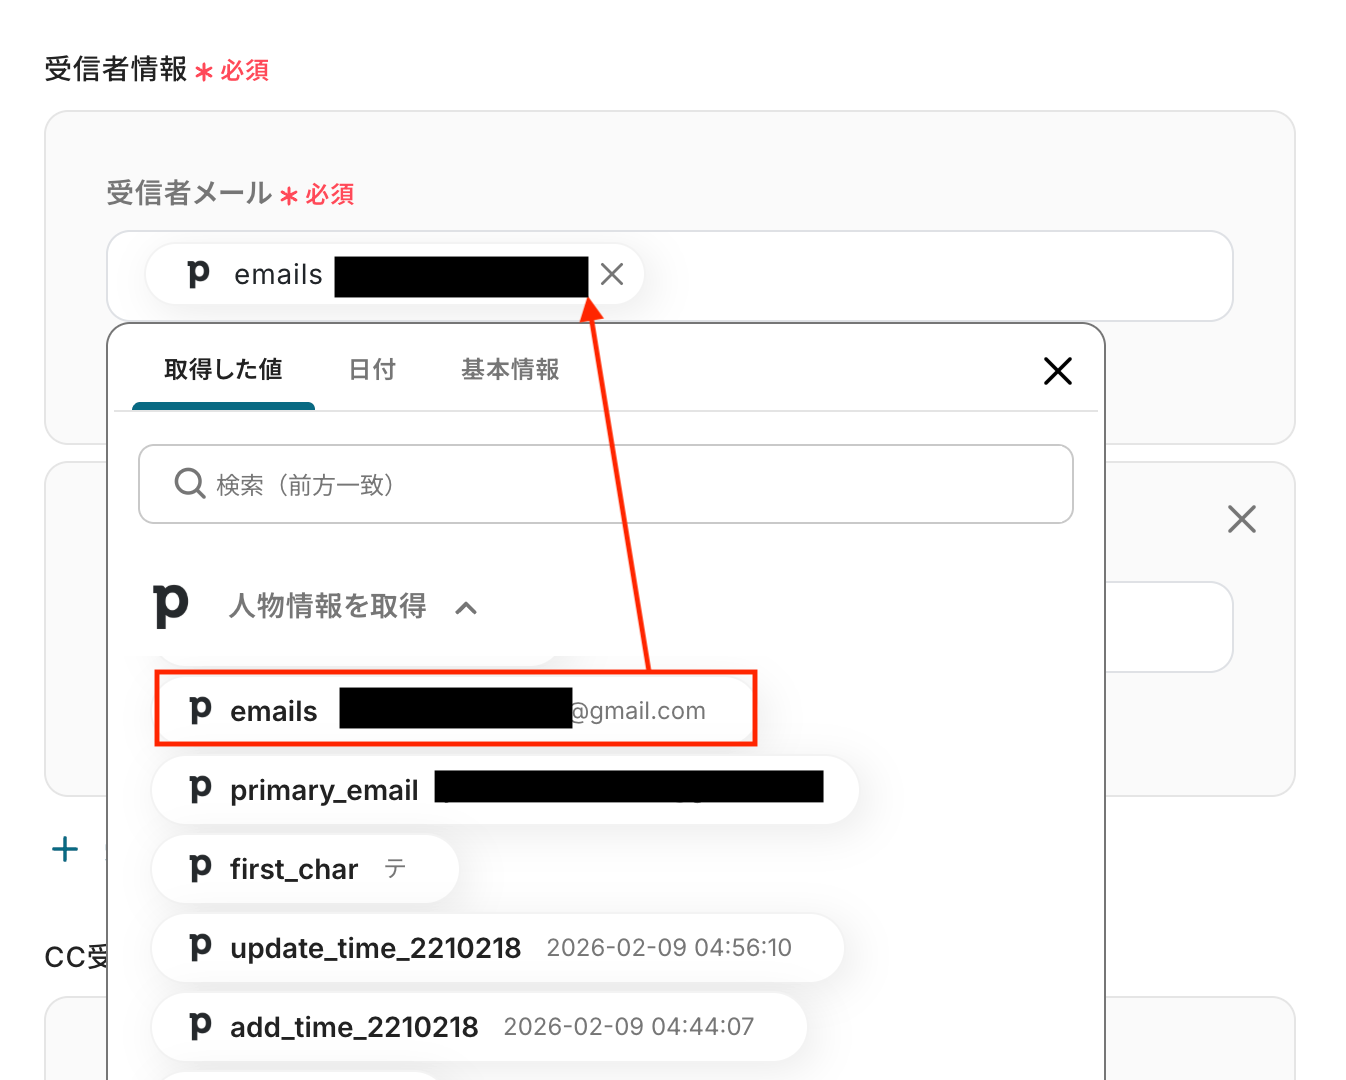Click the plus icon to add recipient

[65, 849]
